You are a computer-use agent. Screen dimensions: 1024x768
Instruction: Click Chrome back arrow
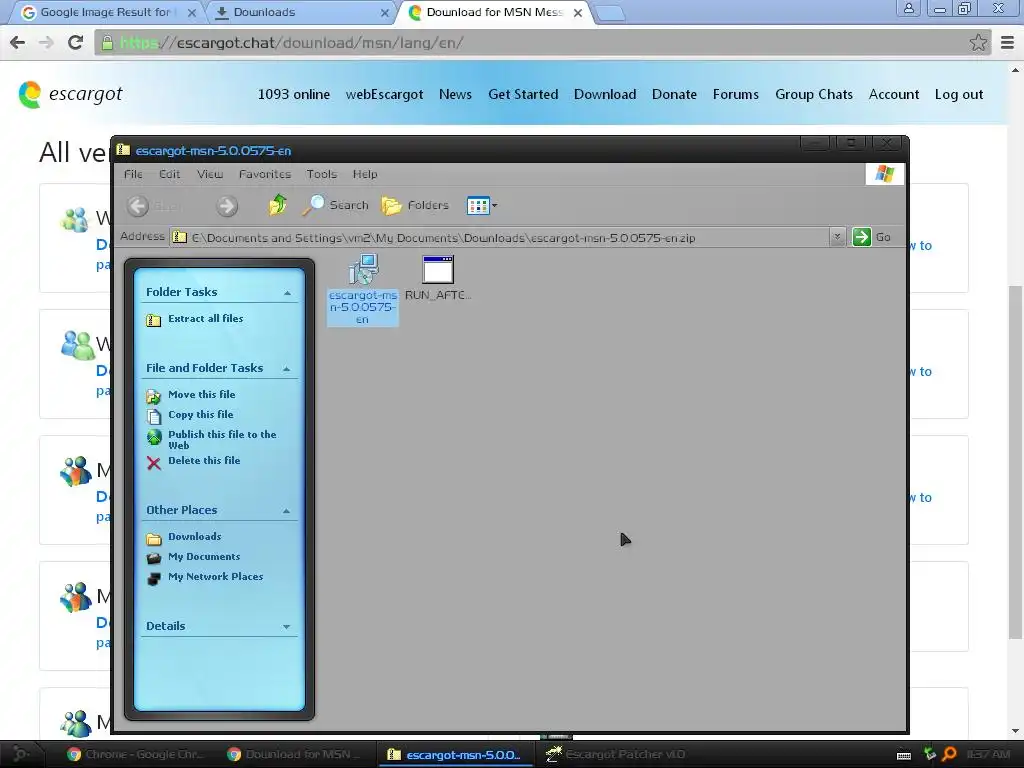pyautogui.click(x=18, y=42)
